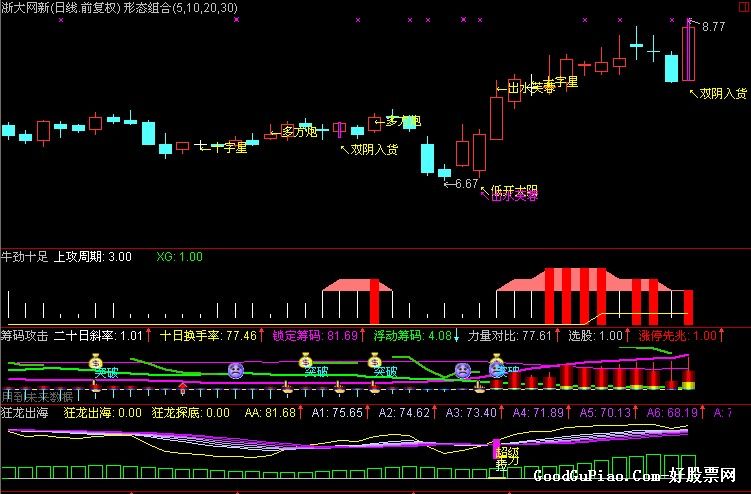Image resolution: width=751 pixels, height=494 pixels.
Task: Click the rightmost lamp icon on the dashed line
Action: tap(478, 387)
